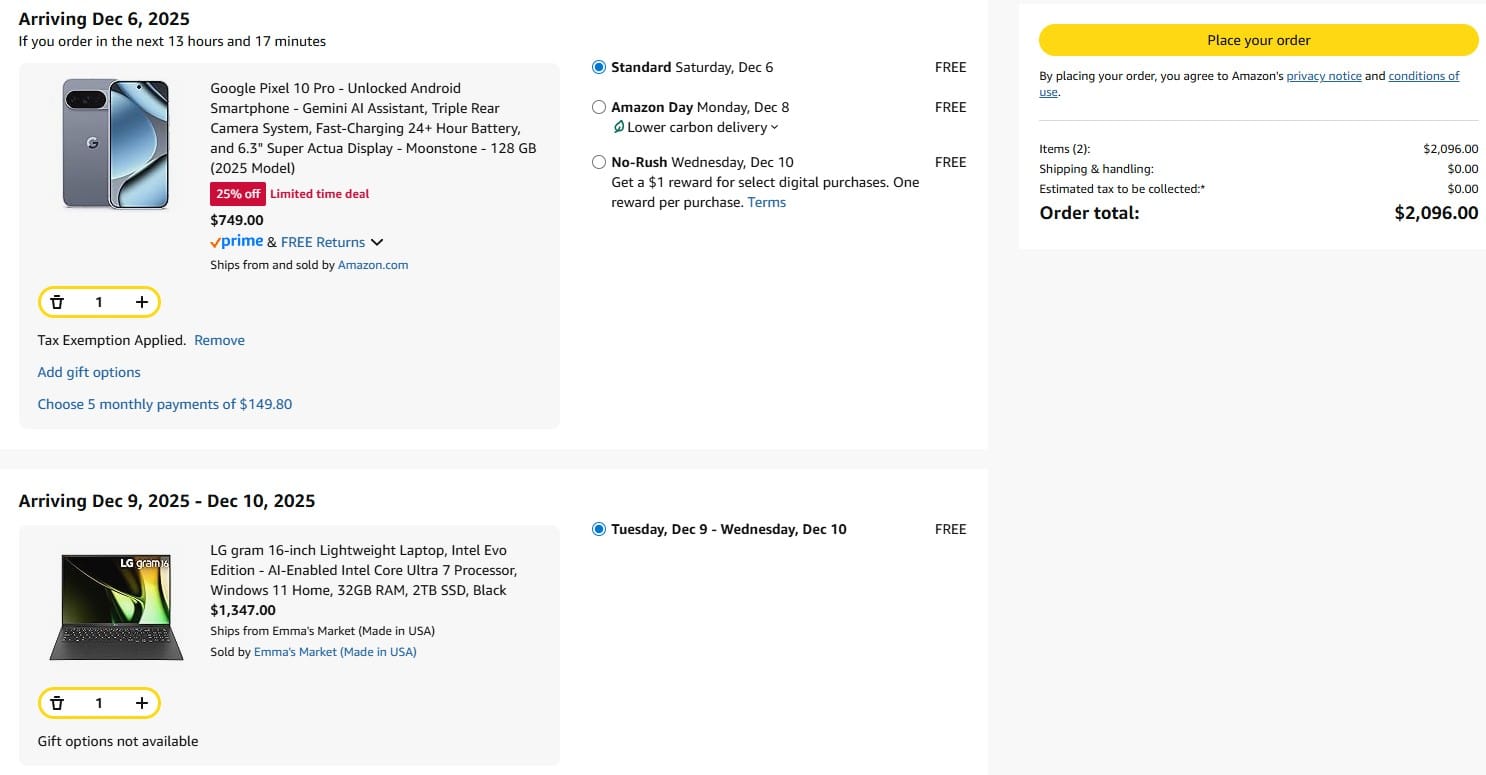Increase Pixel 10 Pro quantity with plus
The width and height of the screenshot is (1486, 775).
click(x=141, y=302)
